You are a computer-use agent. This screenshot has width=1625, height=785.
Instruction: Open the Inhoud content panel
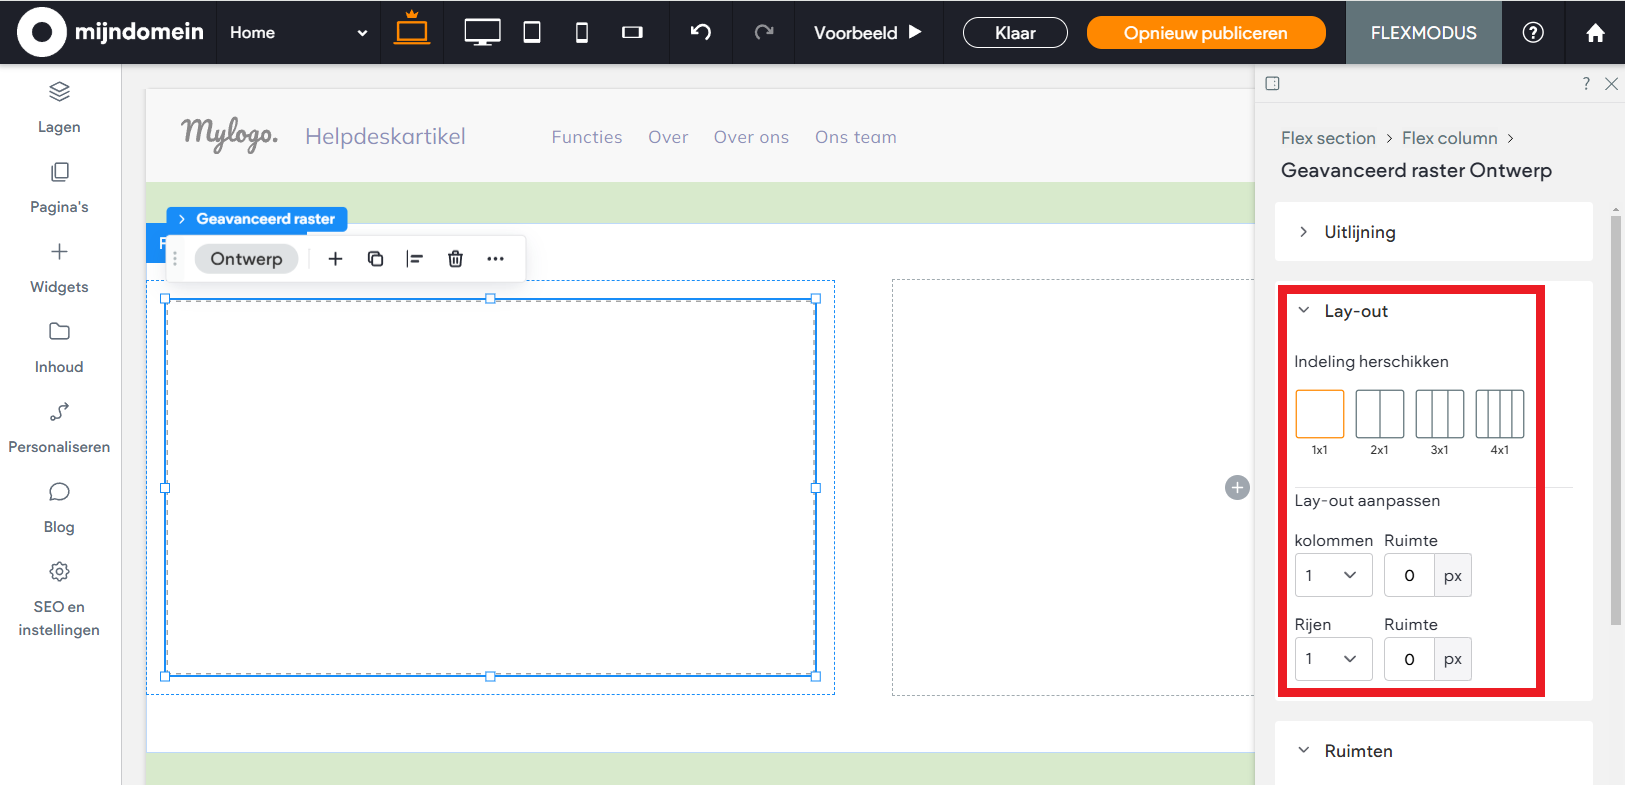click(59, 348)
